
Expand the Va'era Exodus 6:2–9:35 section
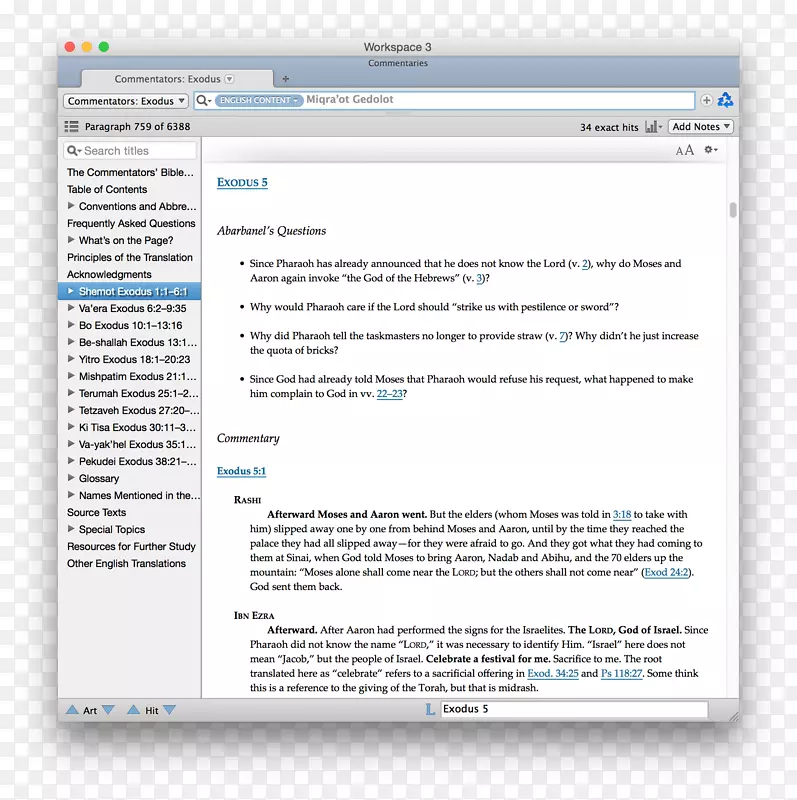coord(71,309)
